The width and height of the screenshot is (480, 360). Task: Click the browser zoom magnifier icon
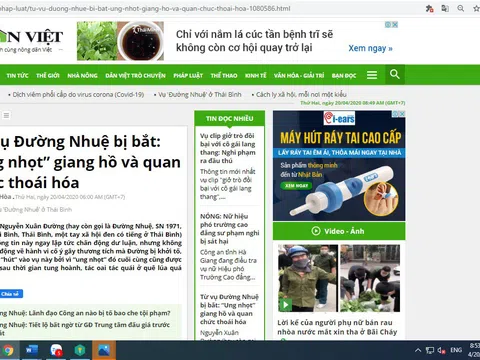[x=461, y=8]
